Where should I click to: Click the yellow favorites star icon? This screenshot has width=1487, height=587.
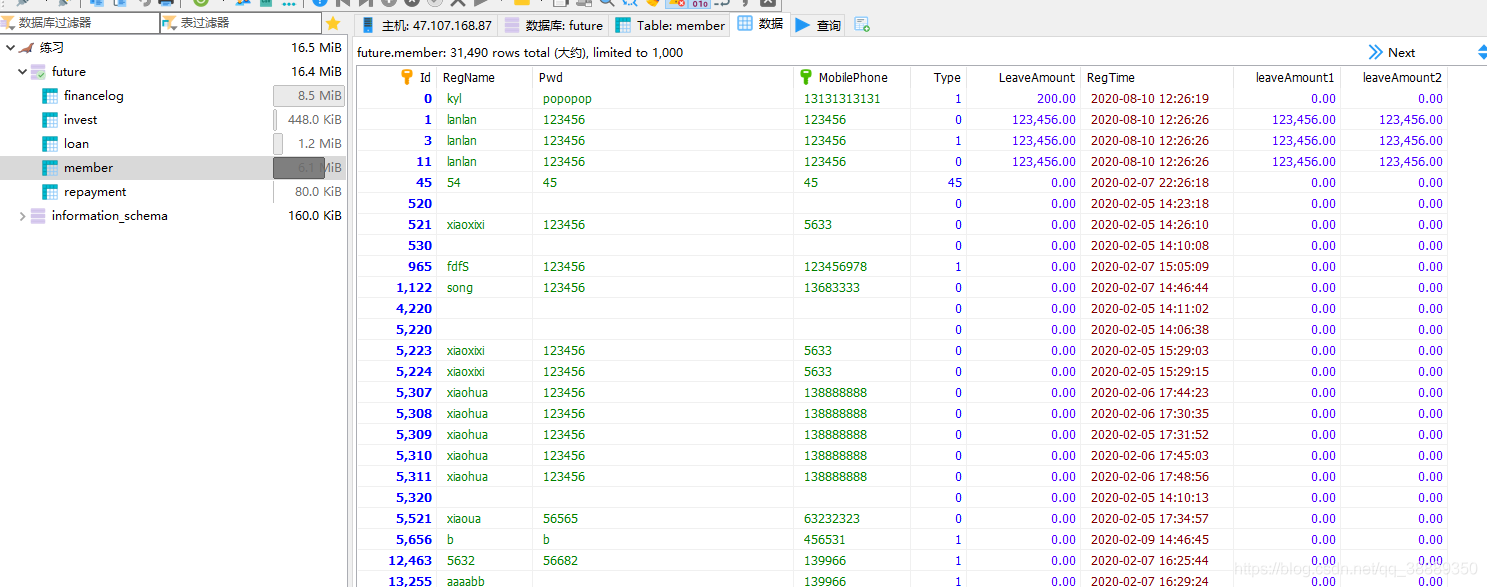pyautogui.click(x=333, y=23)
